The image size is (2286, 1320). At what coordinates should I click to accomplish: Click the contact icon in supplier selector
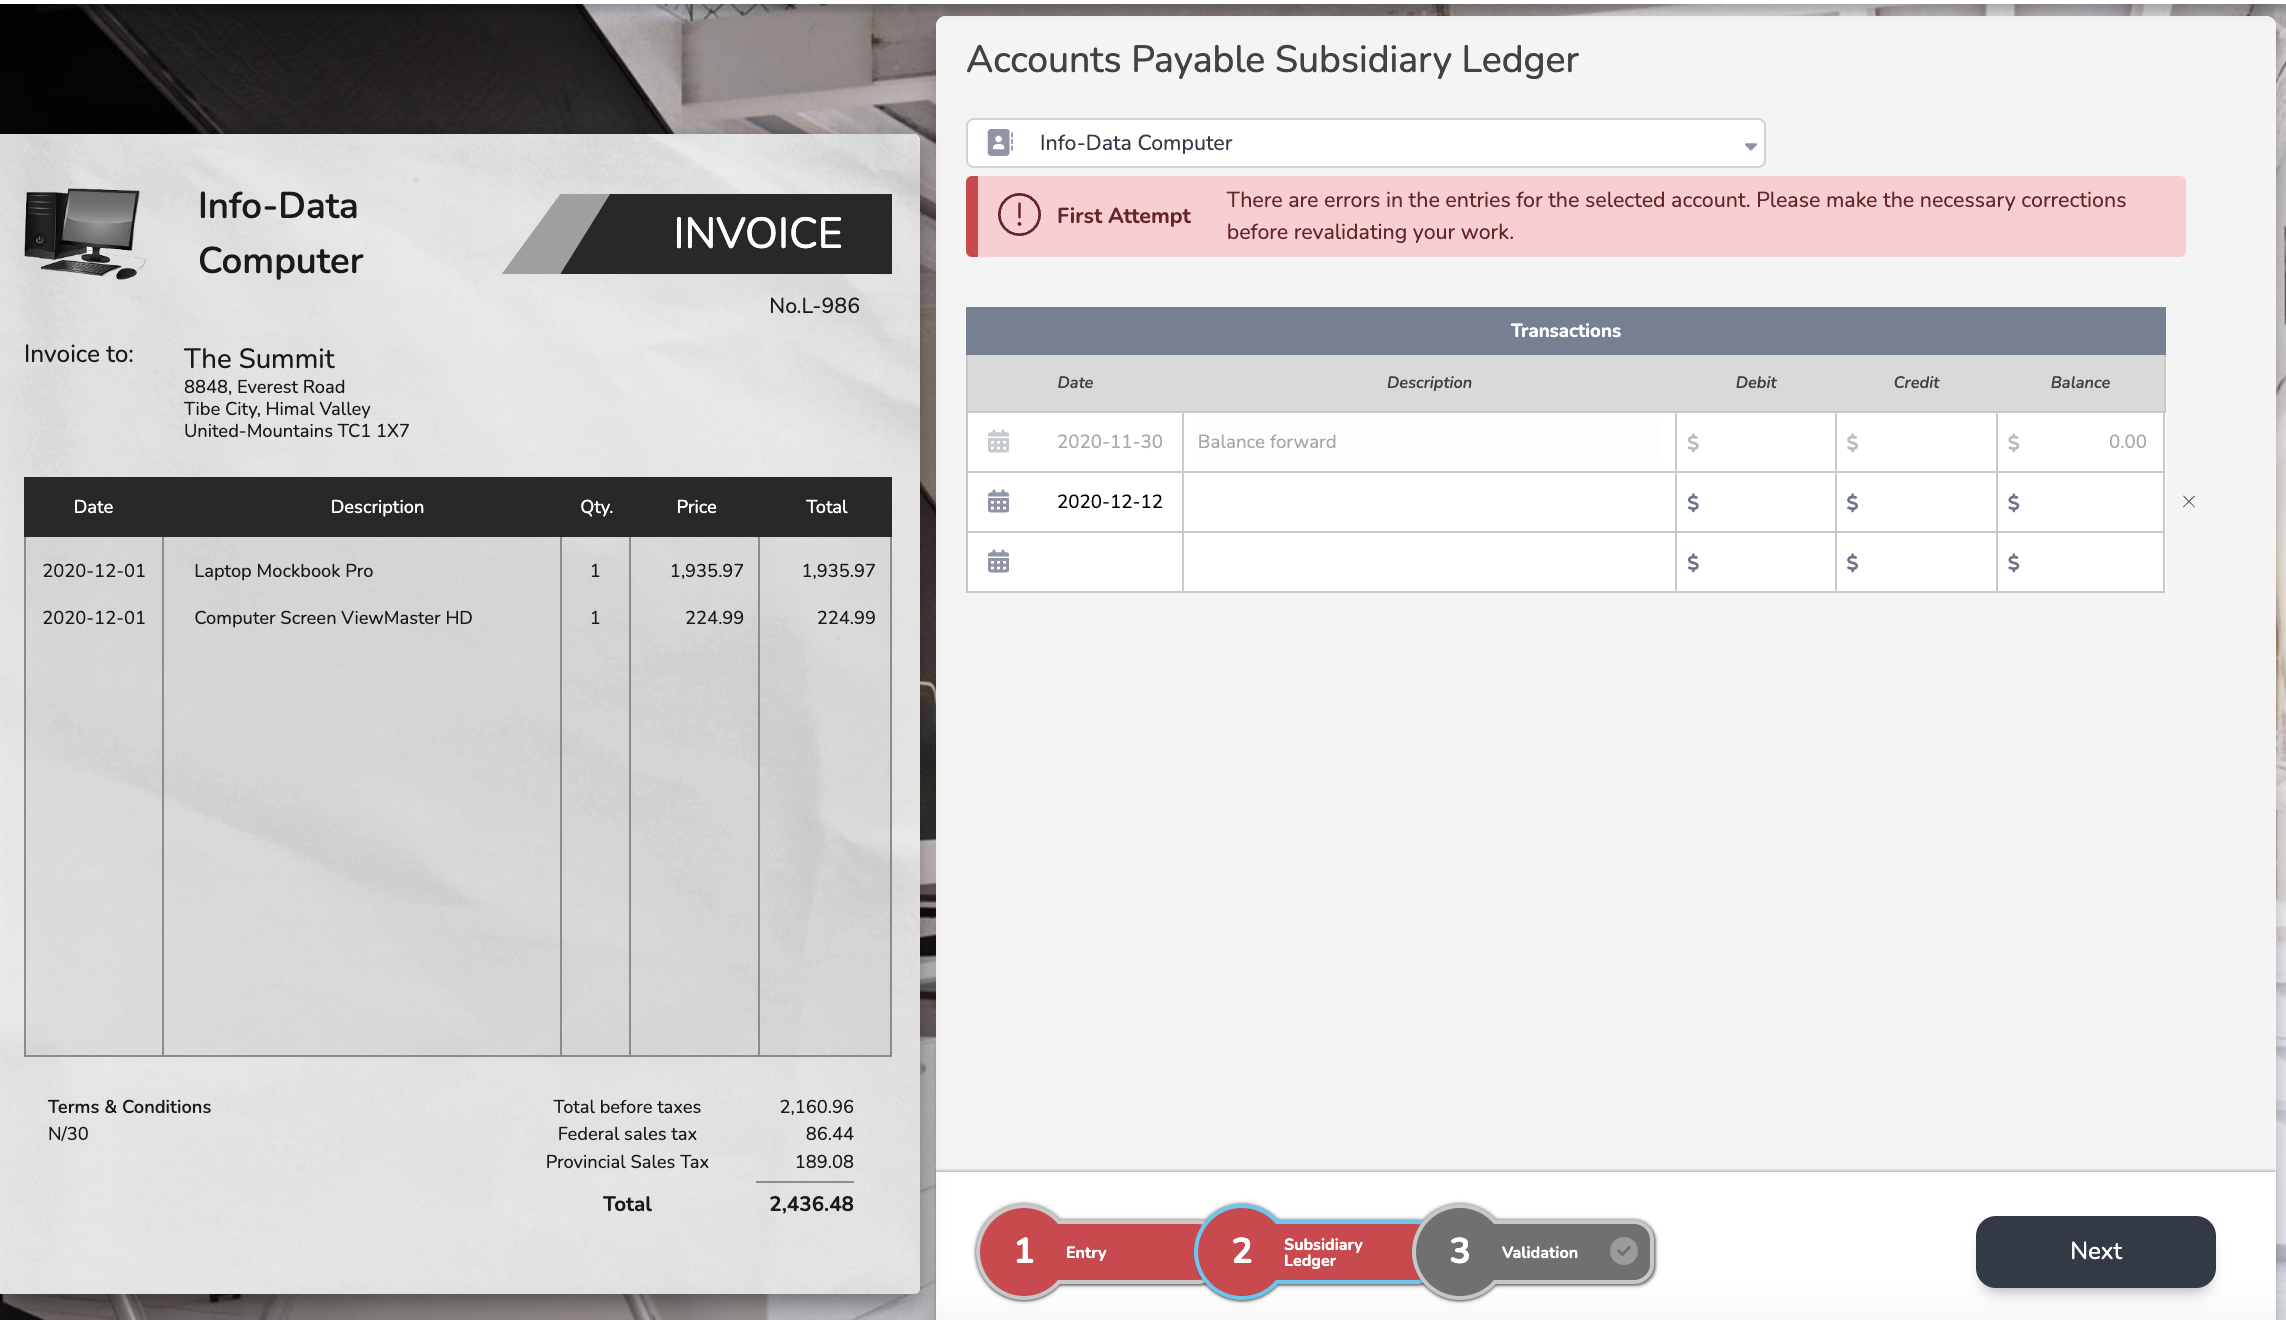click(x=999, y=143)
